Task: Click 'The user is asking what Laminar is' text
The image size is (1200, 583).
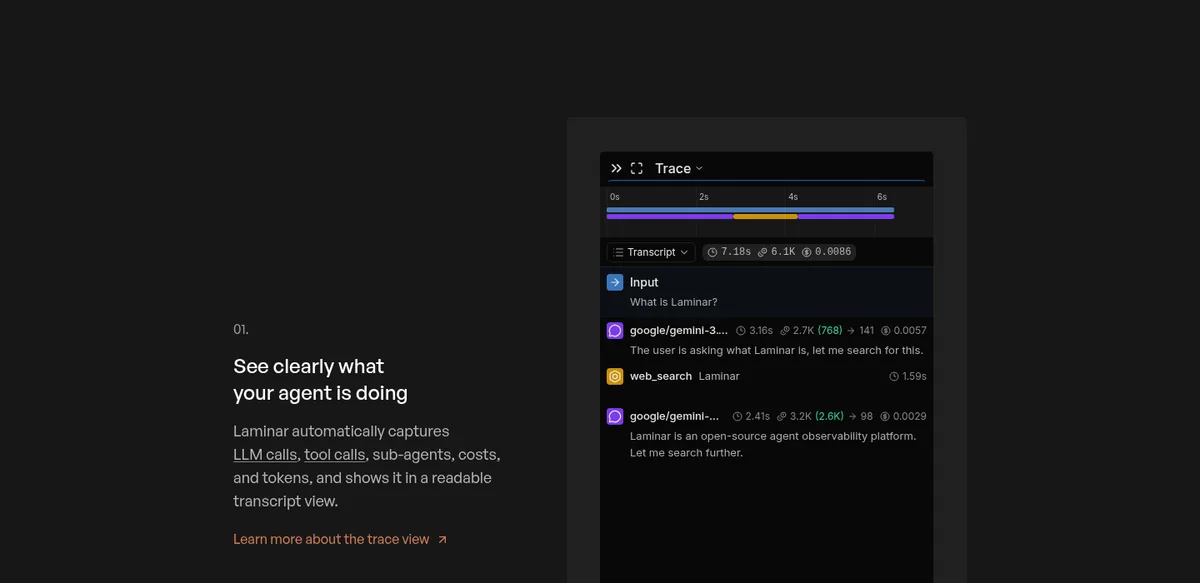Action: coord(776,350)
